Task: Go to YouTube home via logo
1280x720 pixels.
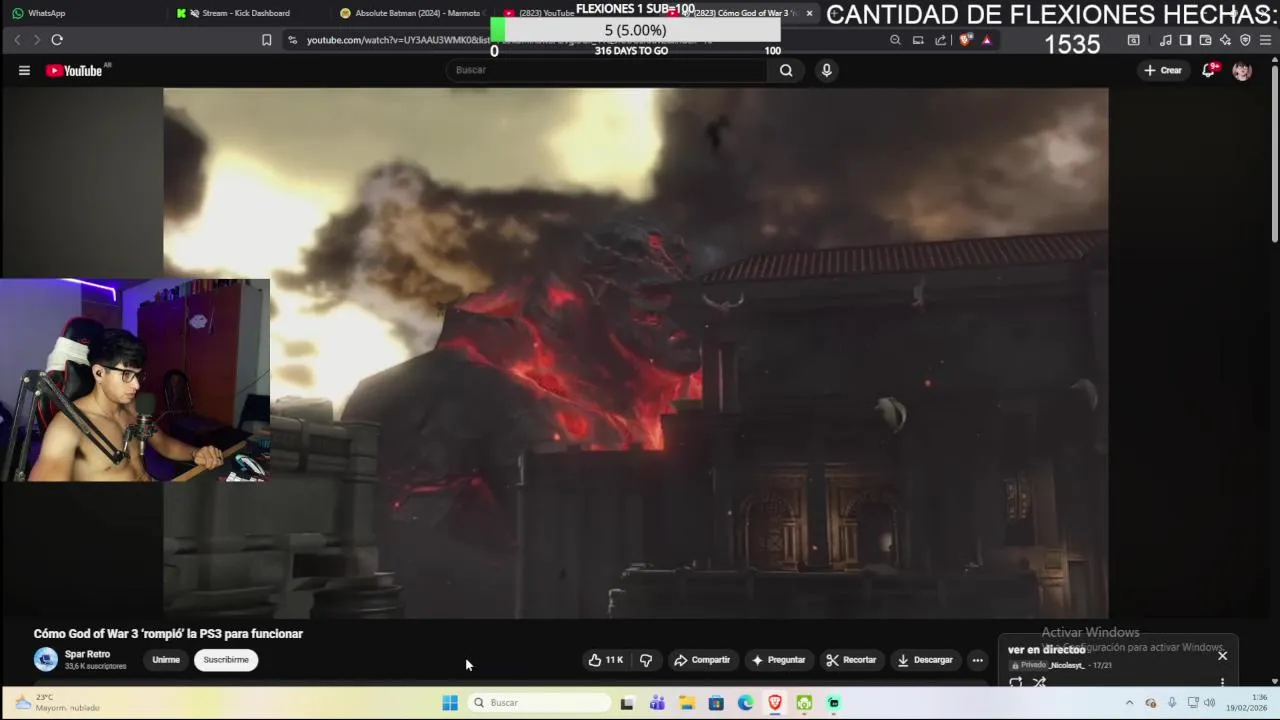Action: [75, 70]
